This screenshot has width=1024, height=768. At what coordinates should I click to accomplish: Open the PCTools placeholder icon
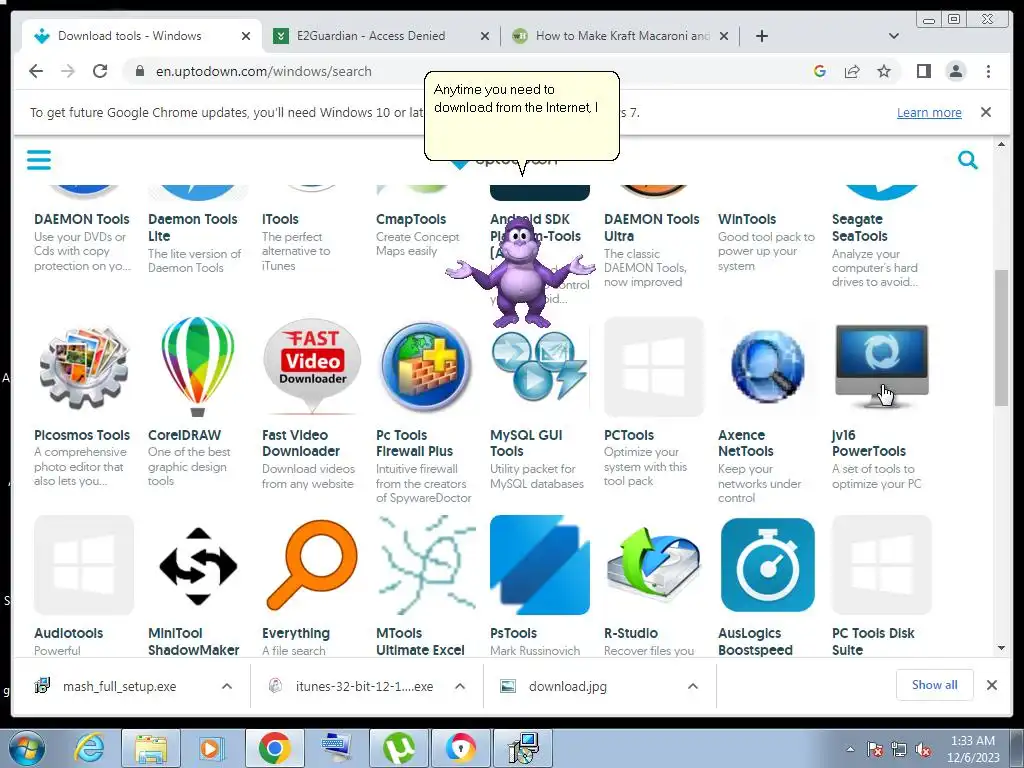pos(654,366)
